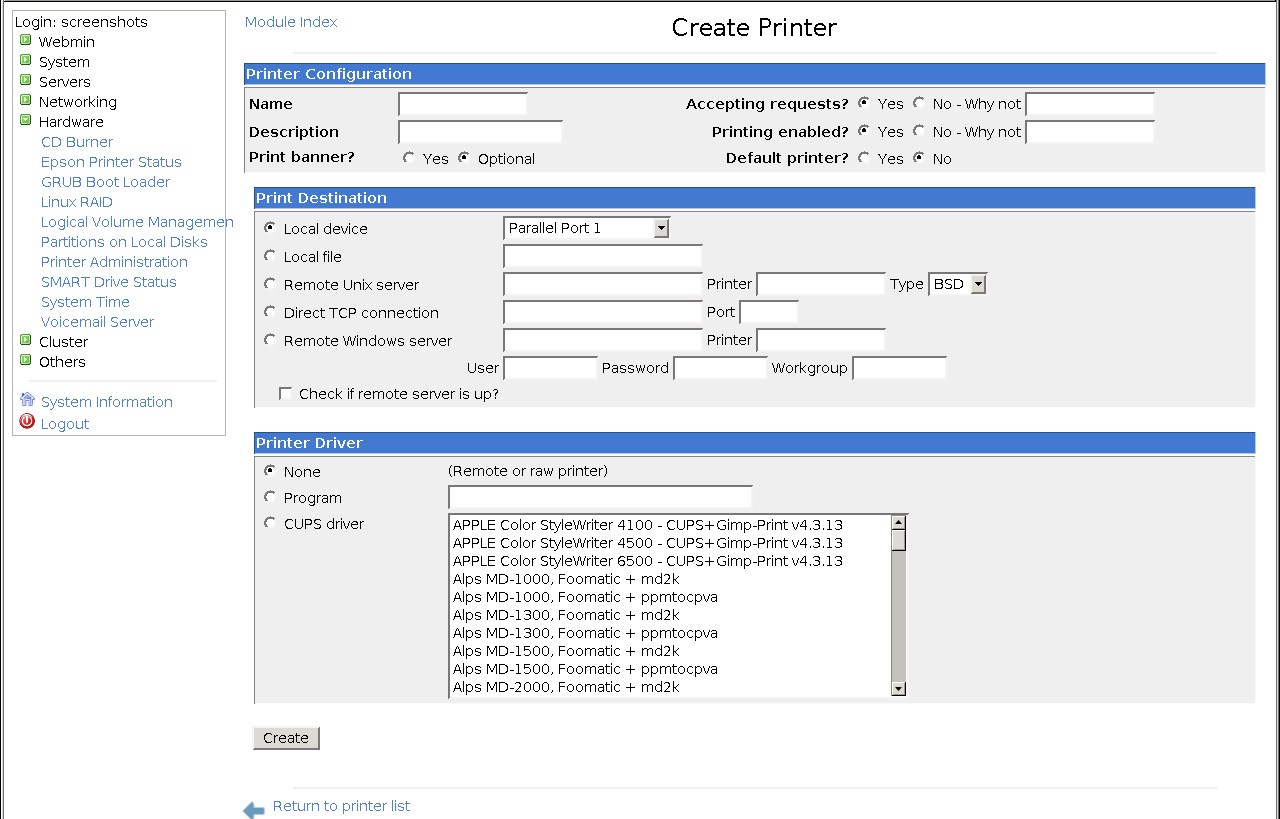The image size is (1280, 819).
Task: Collapse the Hardware category in sidebar
Action: 26,121
